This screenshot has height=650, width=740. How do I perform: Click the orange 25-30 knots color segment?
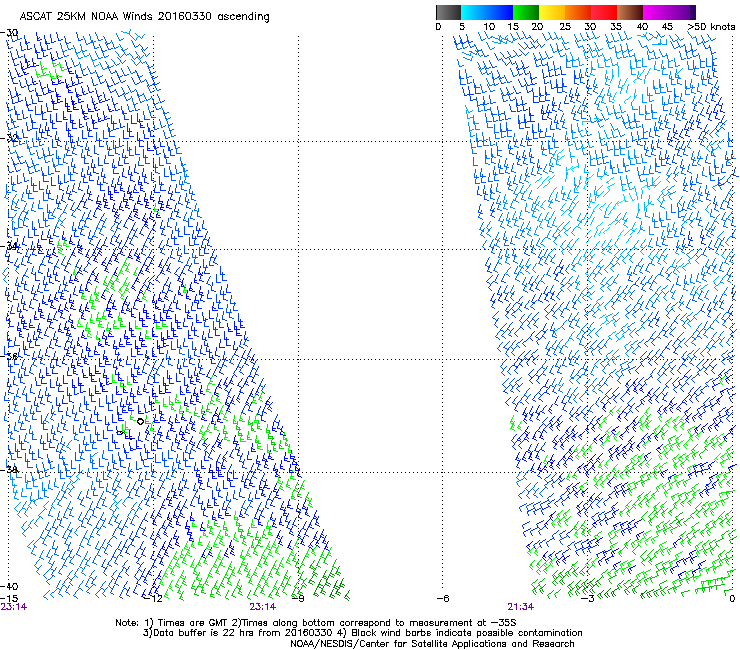point(578,12)
